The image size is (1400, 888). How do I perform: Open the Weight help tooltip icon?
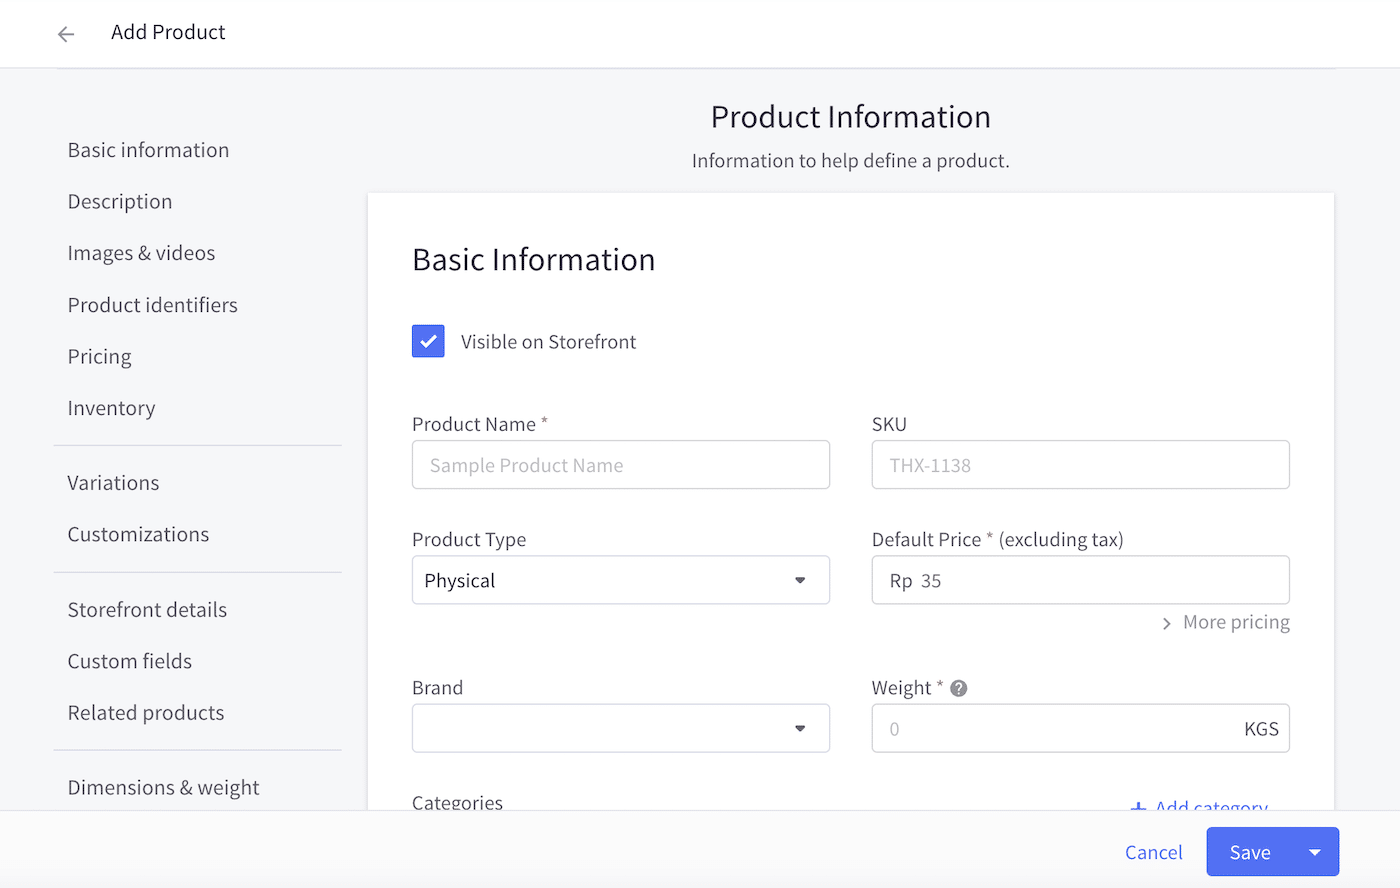click(957, 687)
